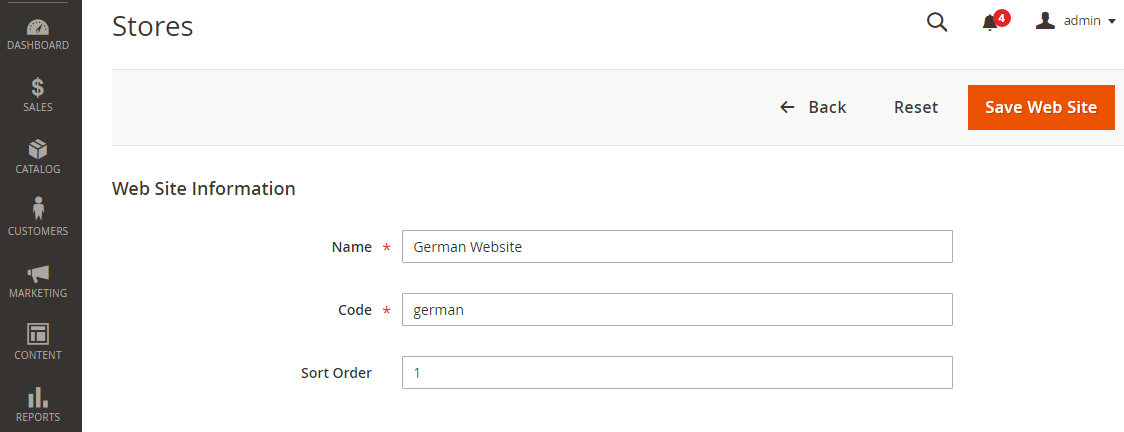This screenshot has height=432, width=1124.
Task: Open the notifications bell icon
Action: pyautogui.click(x=990, y=23)
